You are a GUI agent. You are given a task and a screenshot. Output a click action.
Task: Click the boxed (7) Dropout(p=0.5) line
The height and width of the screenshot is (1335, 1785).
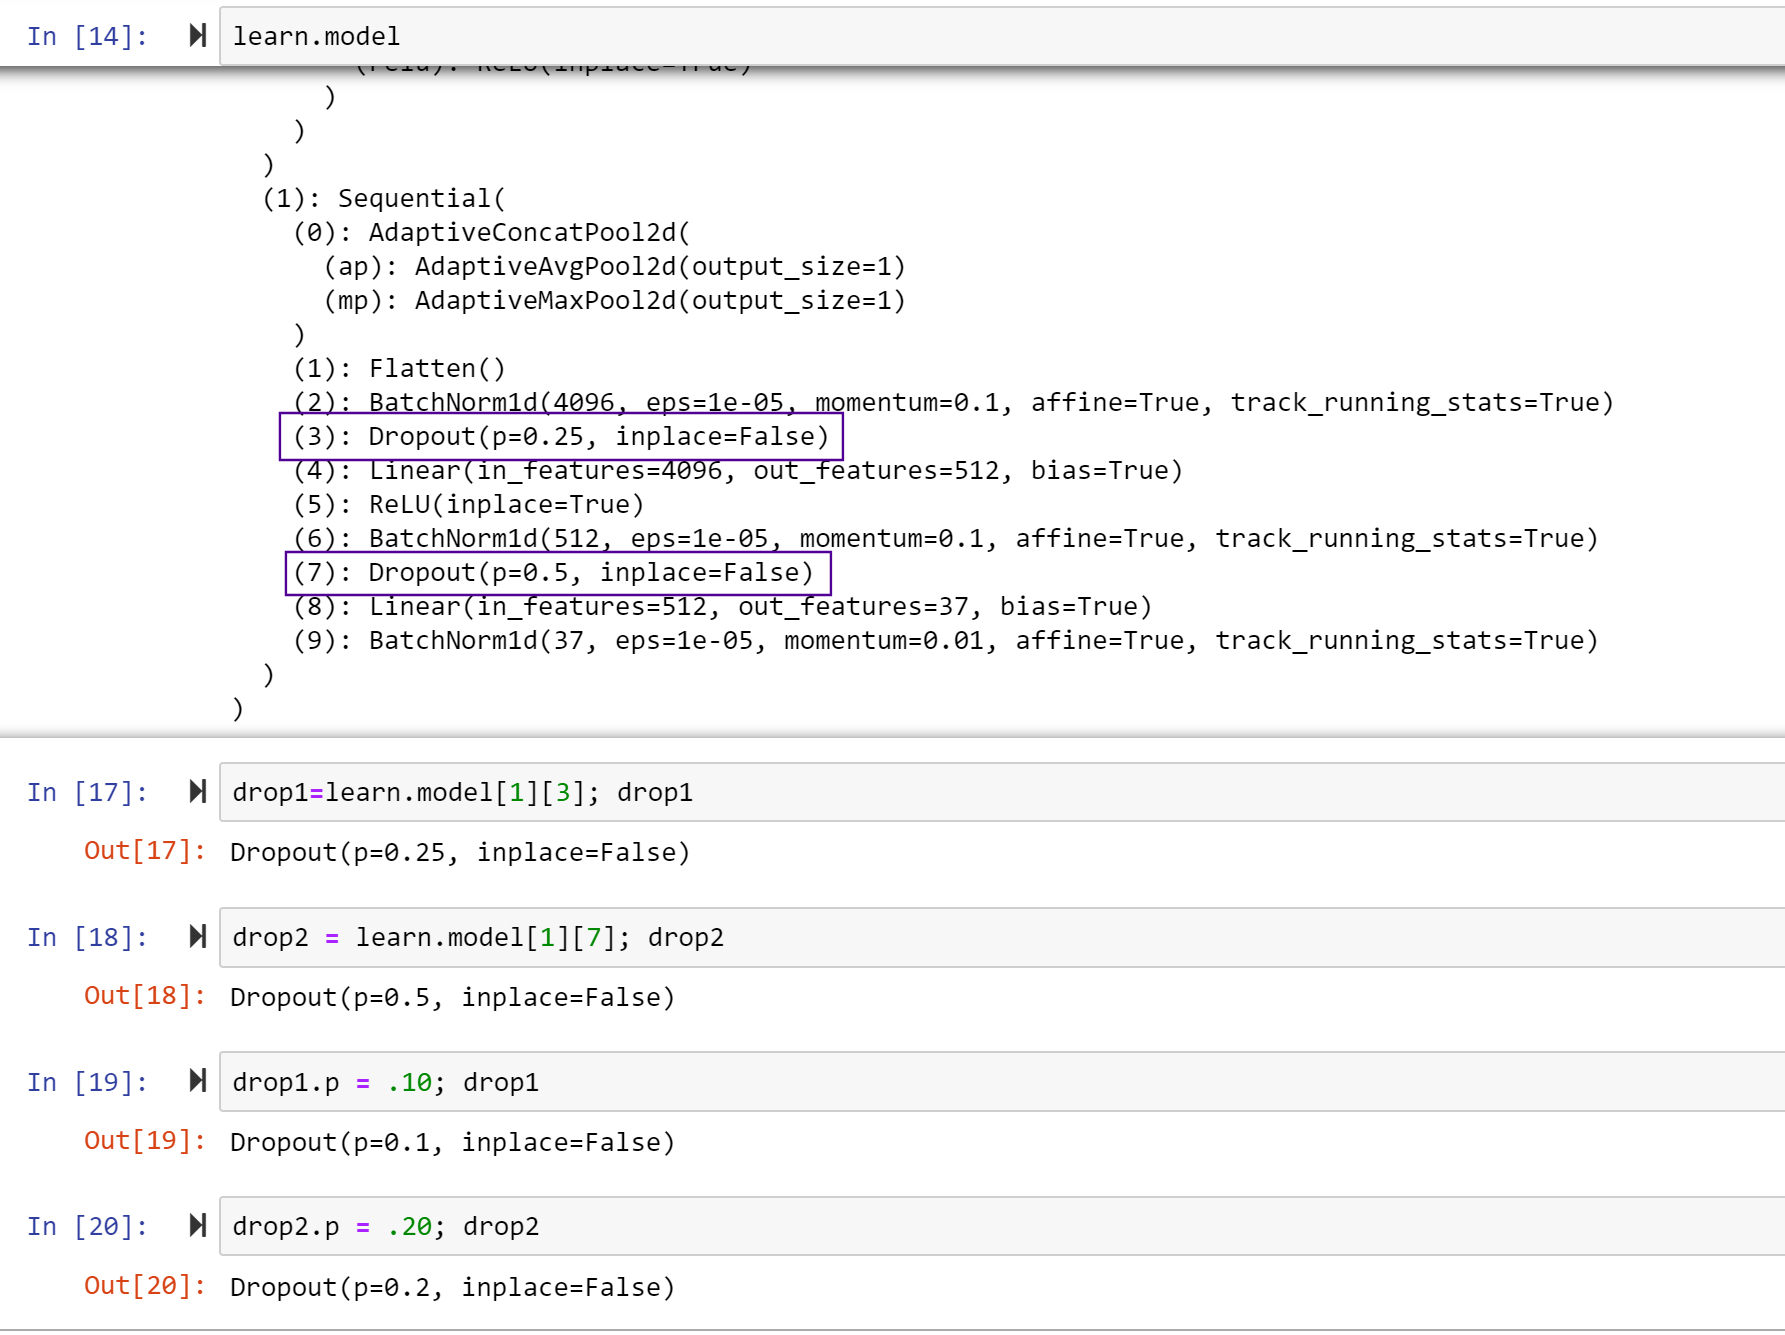coord(556,573)
